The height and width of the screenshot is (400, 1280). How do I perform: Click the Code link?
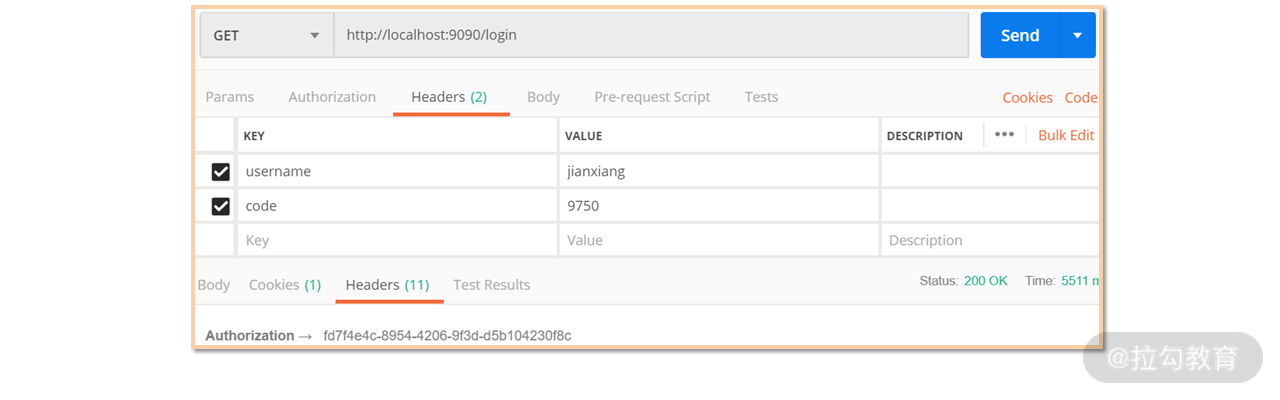tap(1080, 98)
